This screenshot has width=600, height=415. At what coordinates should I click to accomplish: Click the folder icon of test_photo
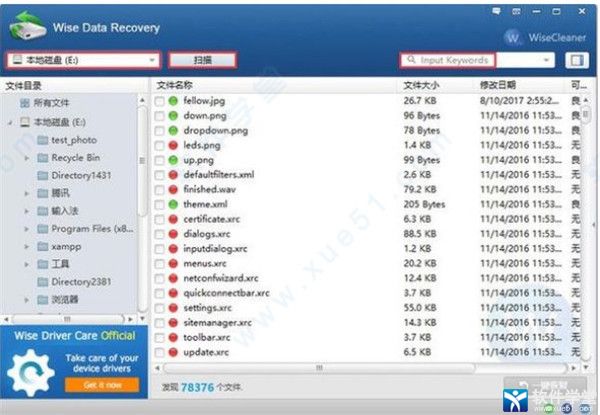point(42,140)
